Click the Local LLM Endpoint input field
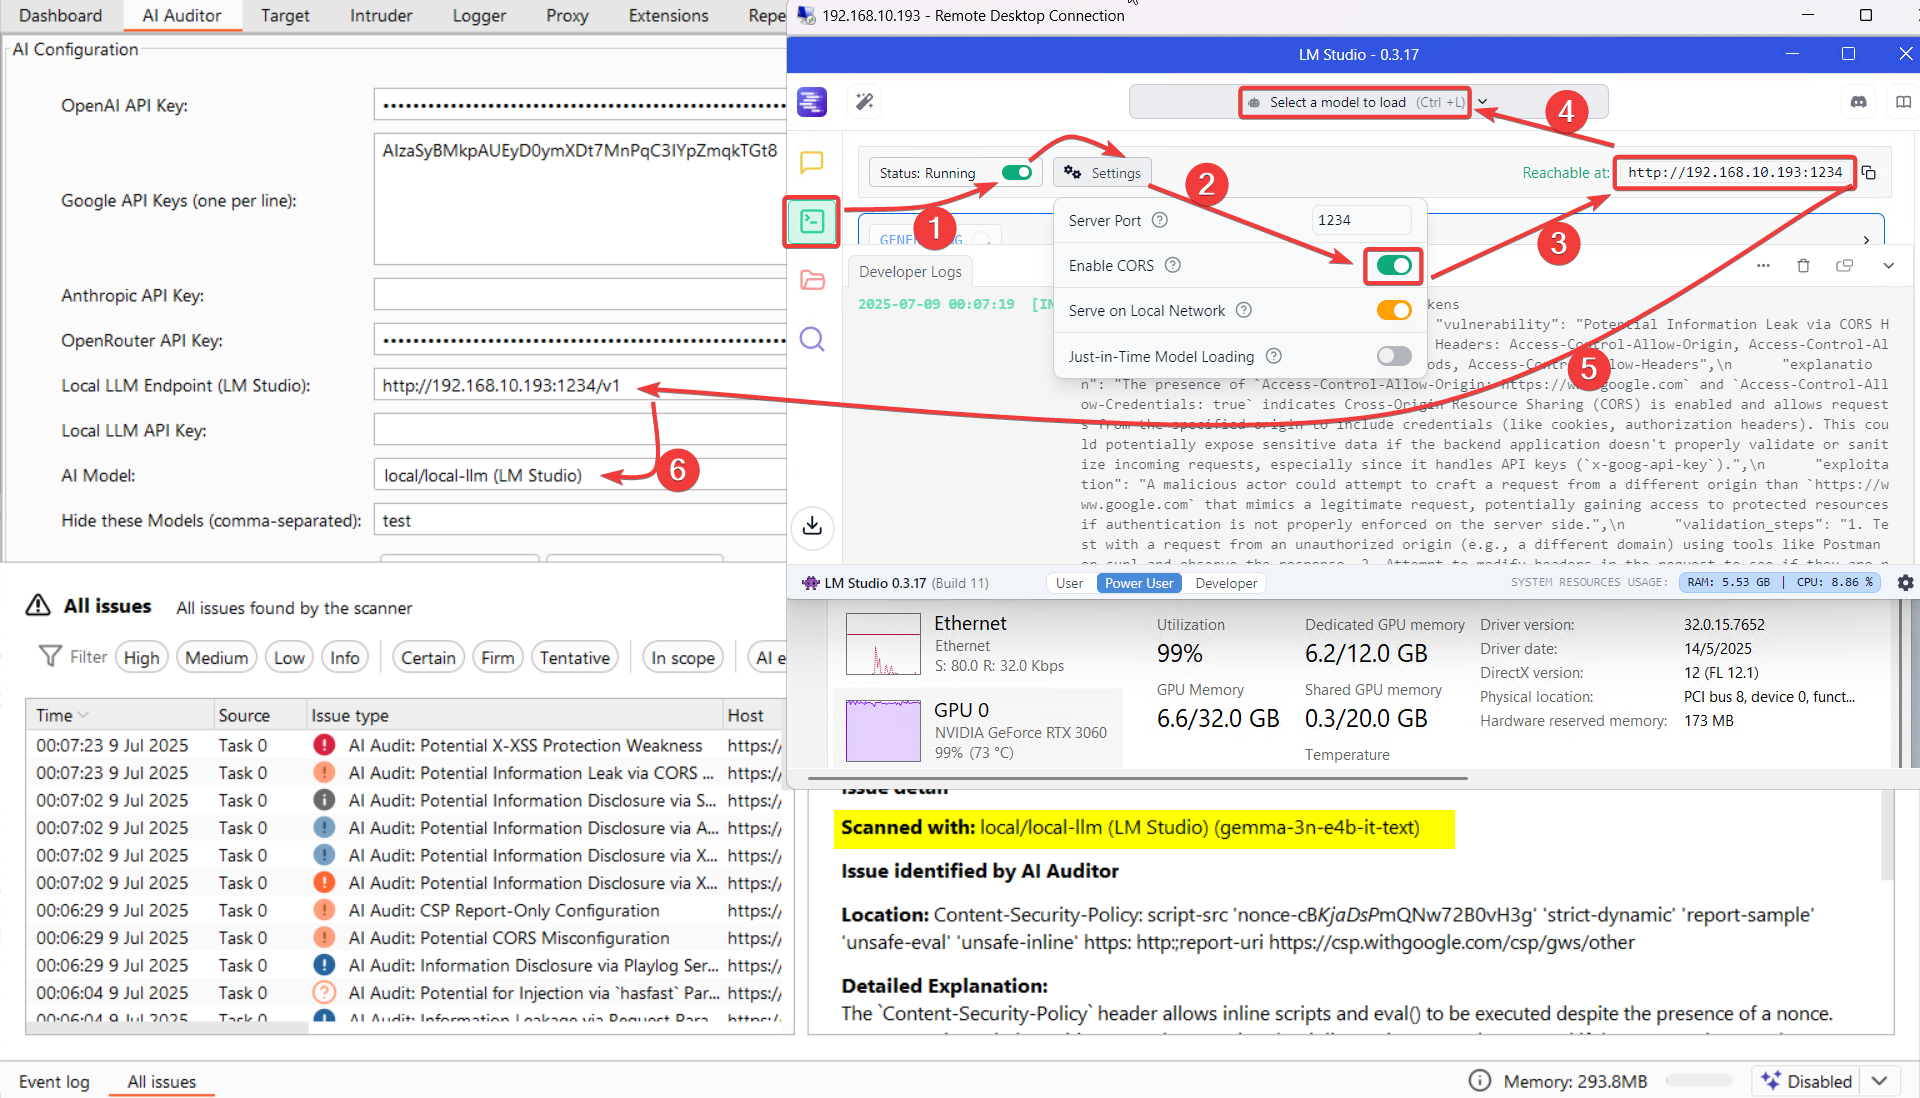This screenshot has width=1920, height=1098. [x=580, y=385]
